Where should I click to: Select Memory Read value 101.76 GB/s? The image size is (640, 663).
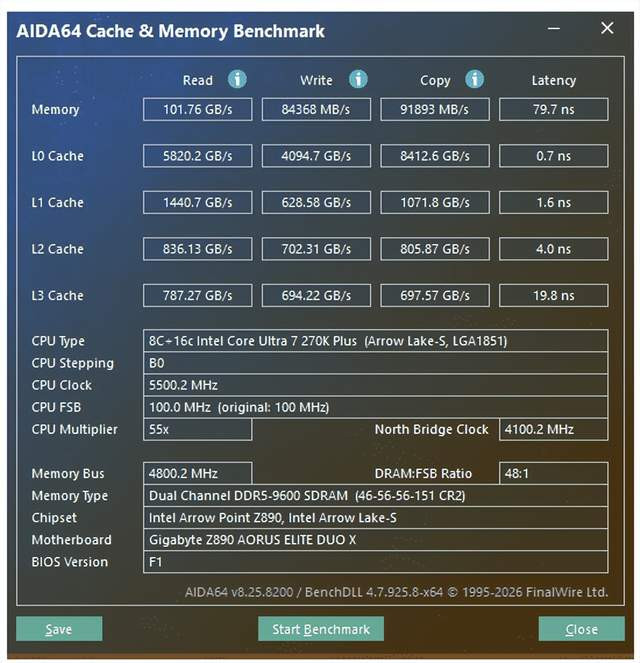pos(197,110)
